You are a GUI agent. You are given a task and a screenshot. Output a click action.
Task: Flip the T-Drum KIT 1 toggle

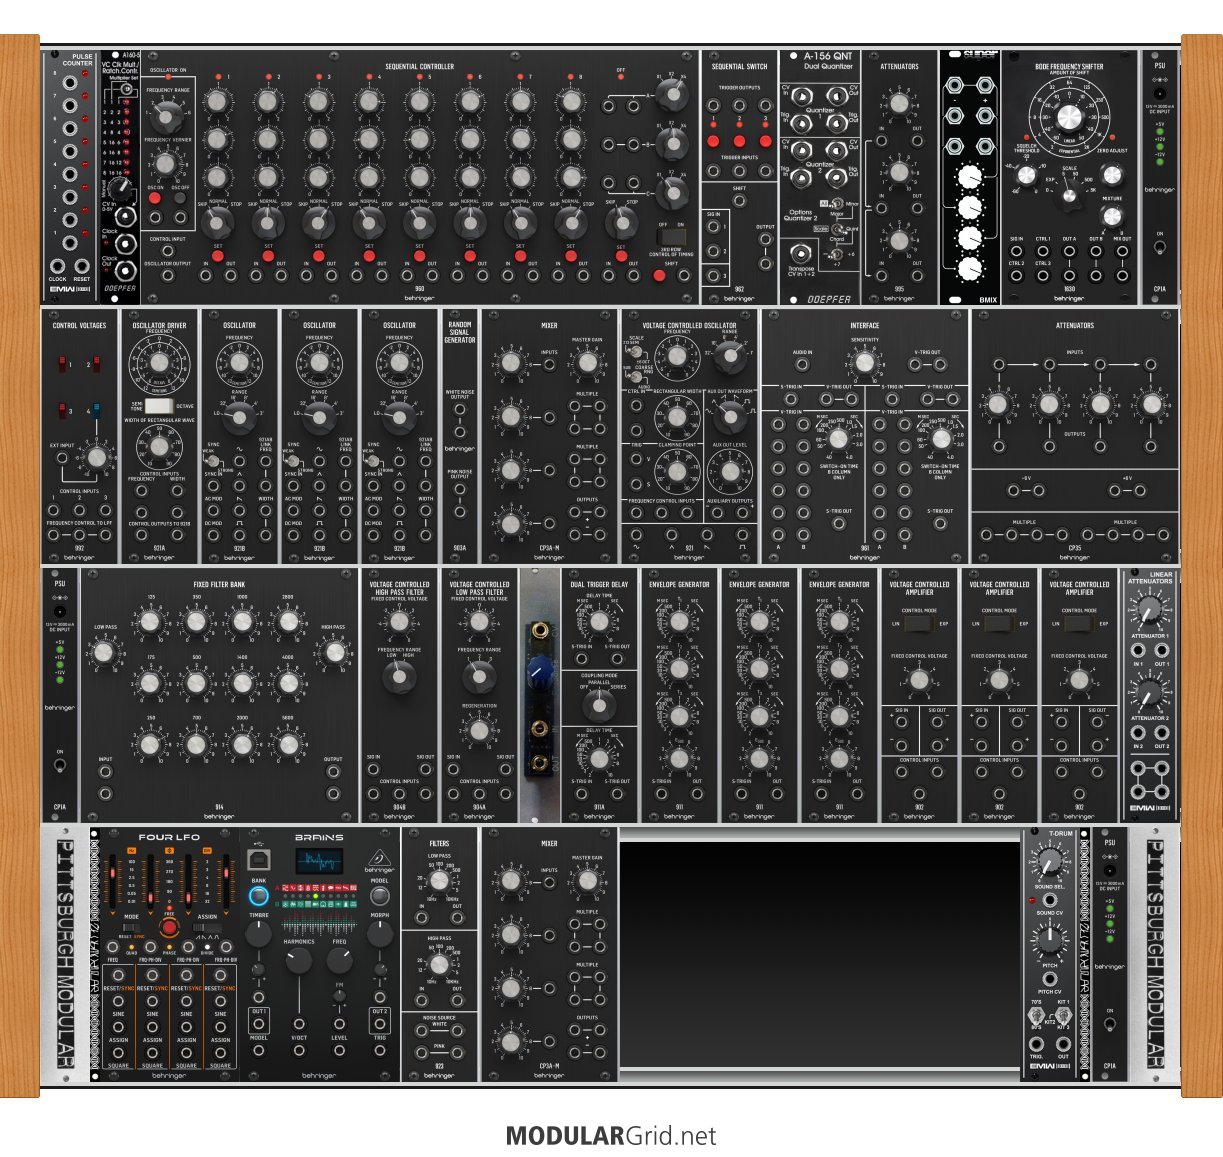click(x=1062, y=1018)
